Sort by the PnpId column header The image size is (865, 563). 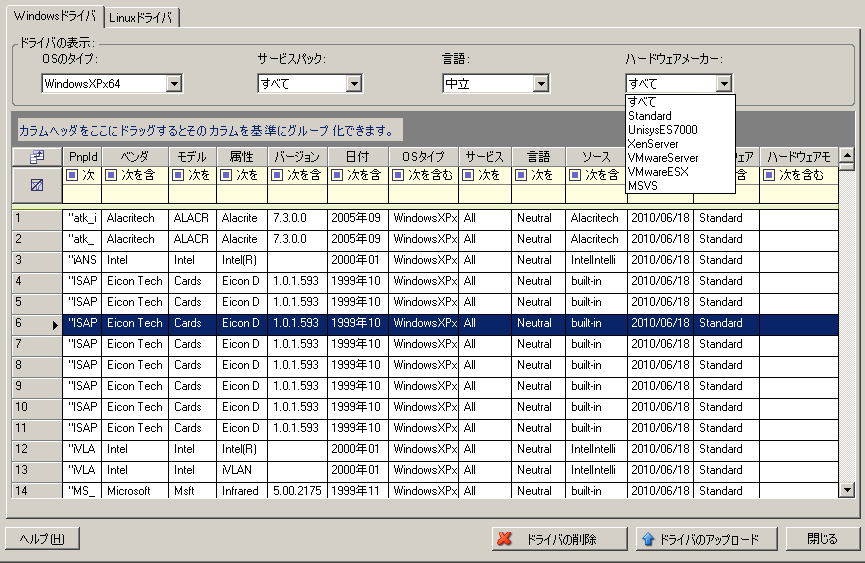tap(82, 157)
